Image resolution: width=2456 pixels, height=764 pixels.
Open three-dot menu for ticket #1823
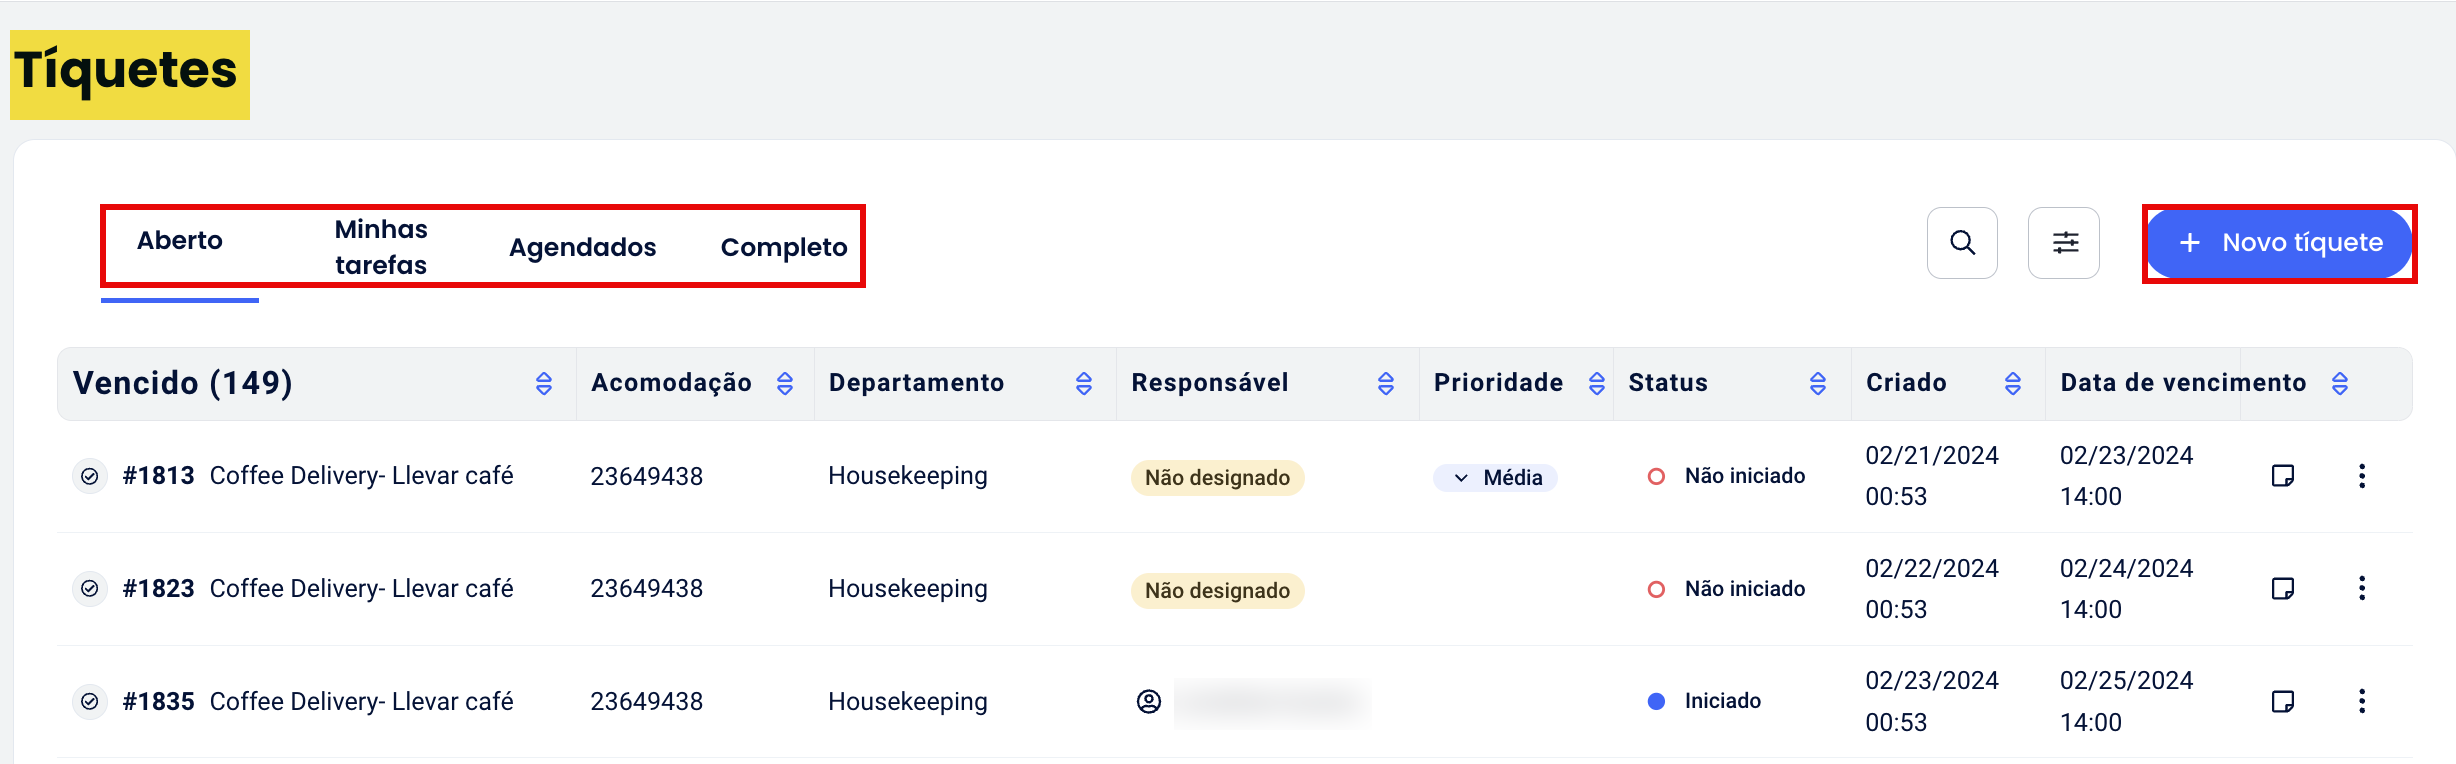tap(2362, 589)
